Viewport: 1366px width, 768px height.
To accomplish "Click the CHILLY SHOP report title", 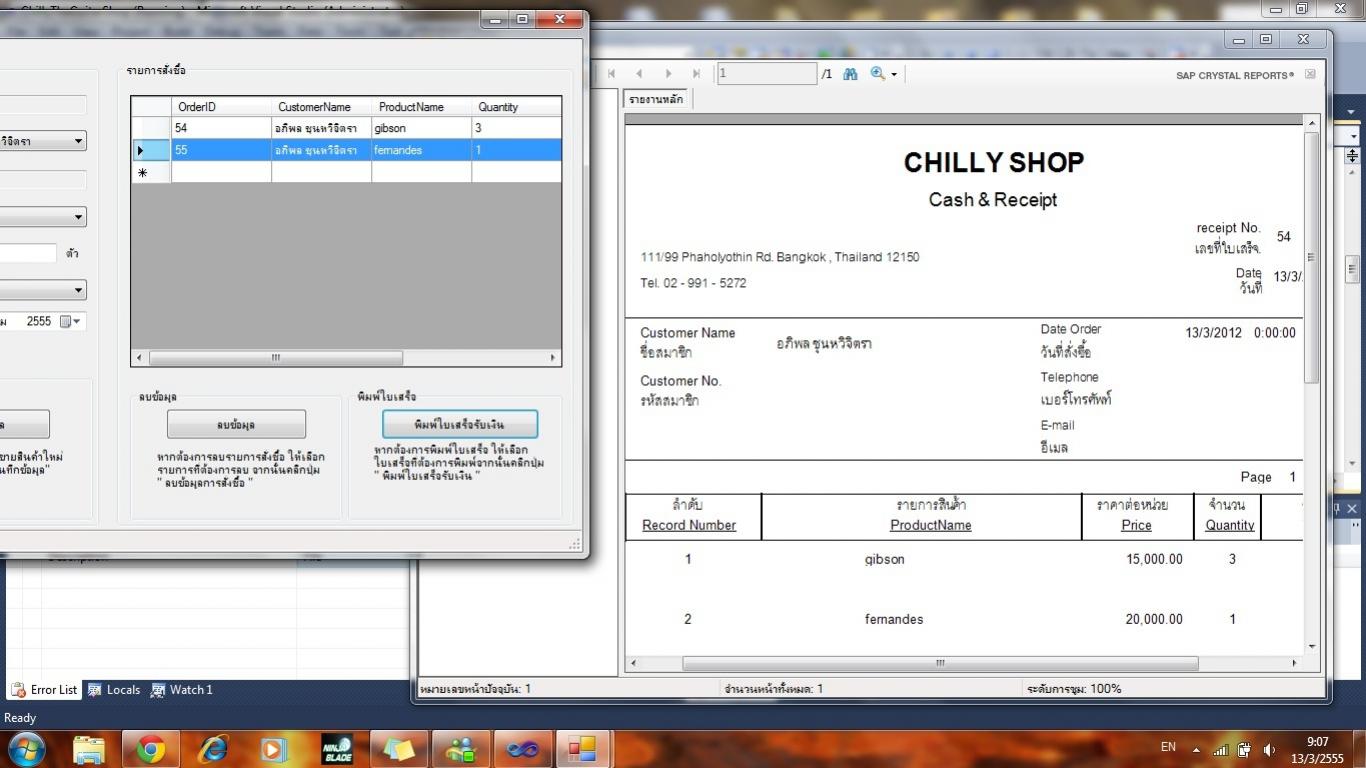I will (x=994, y=162).
